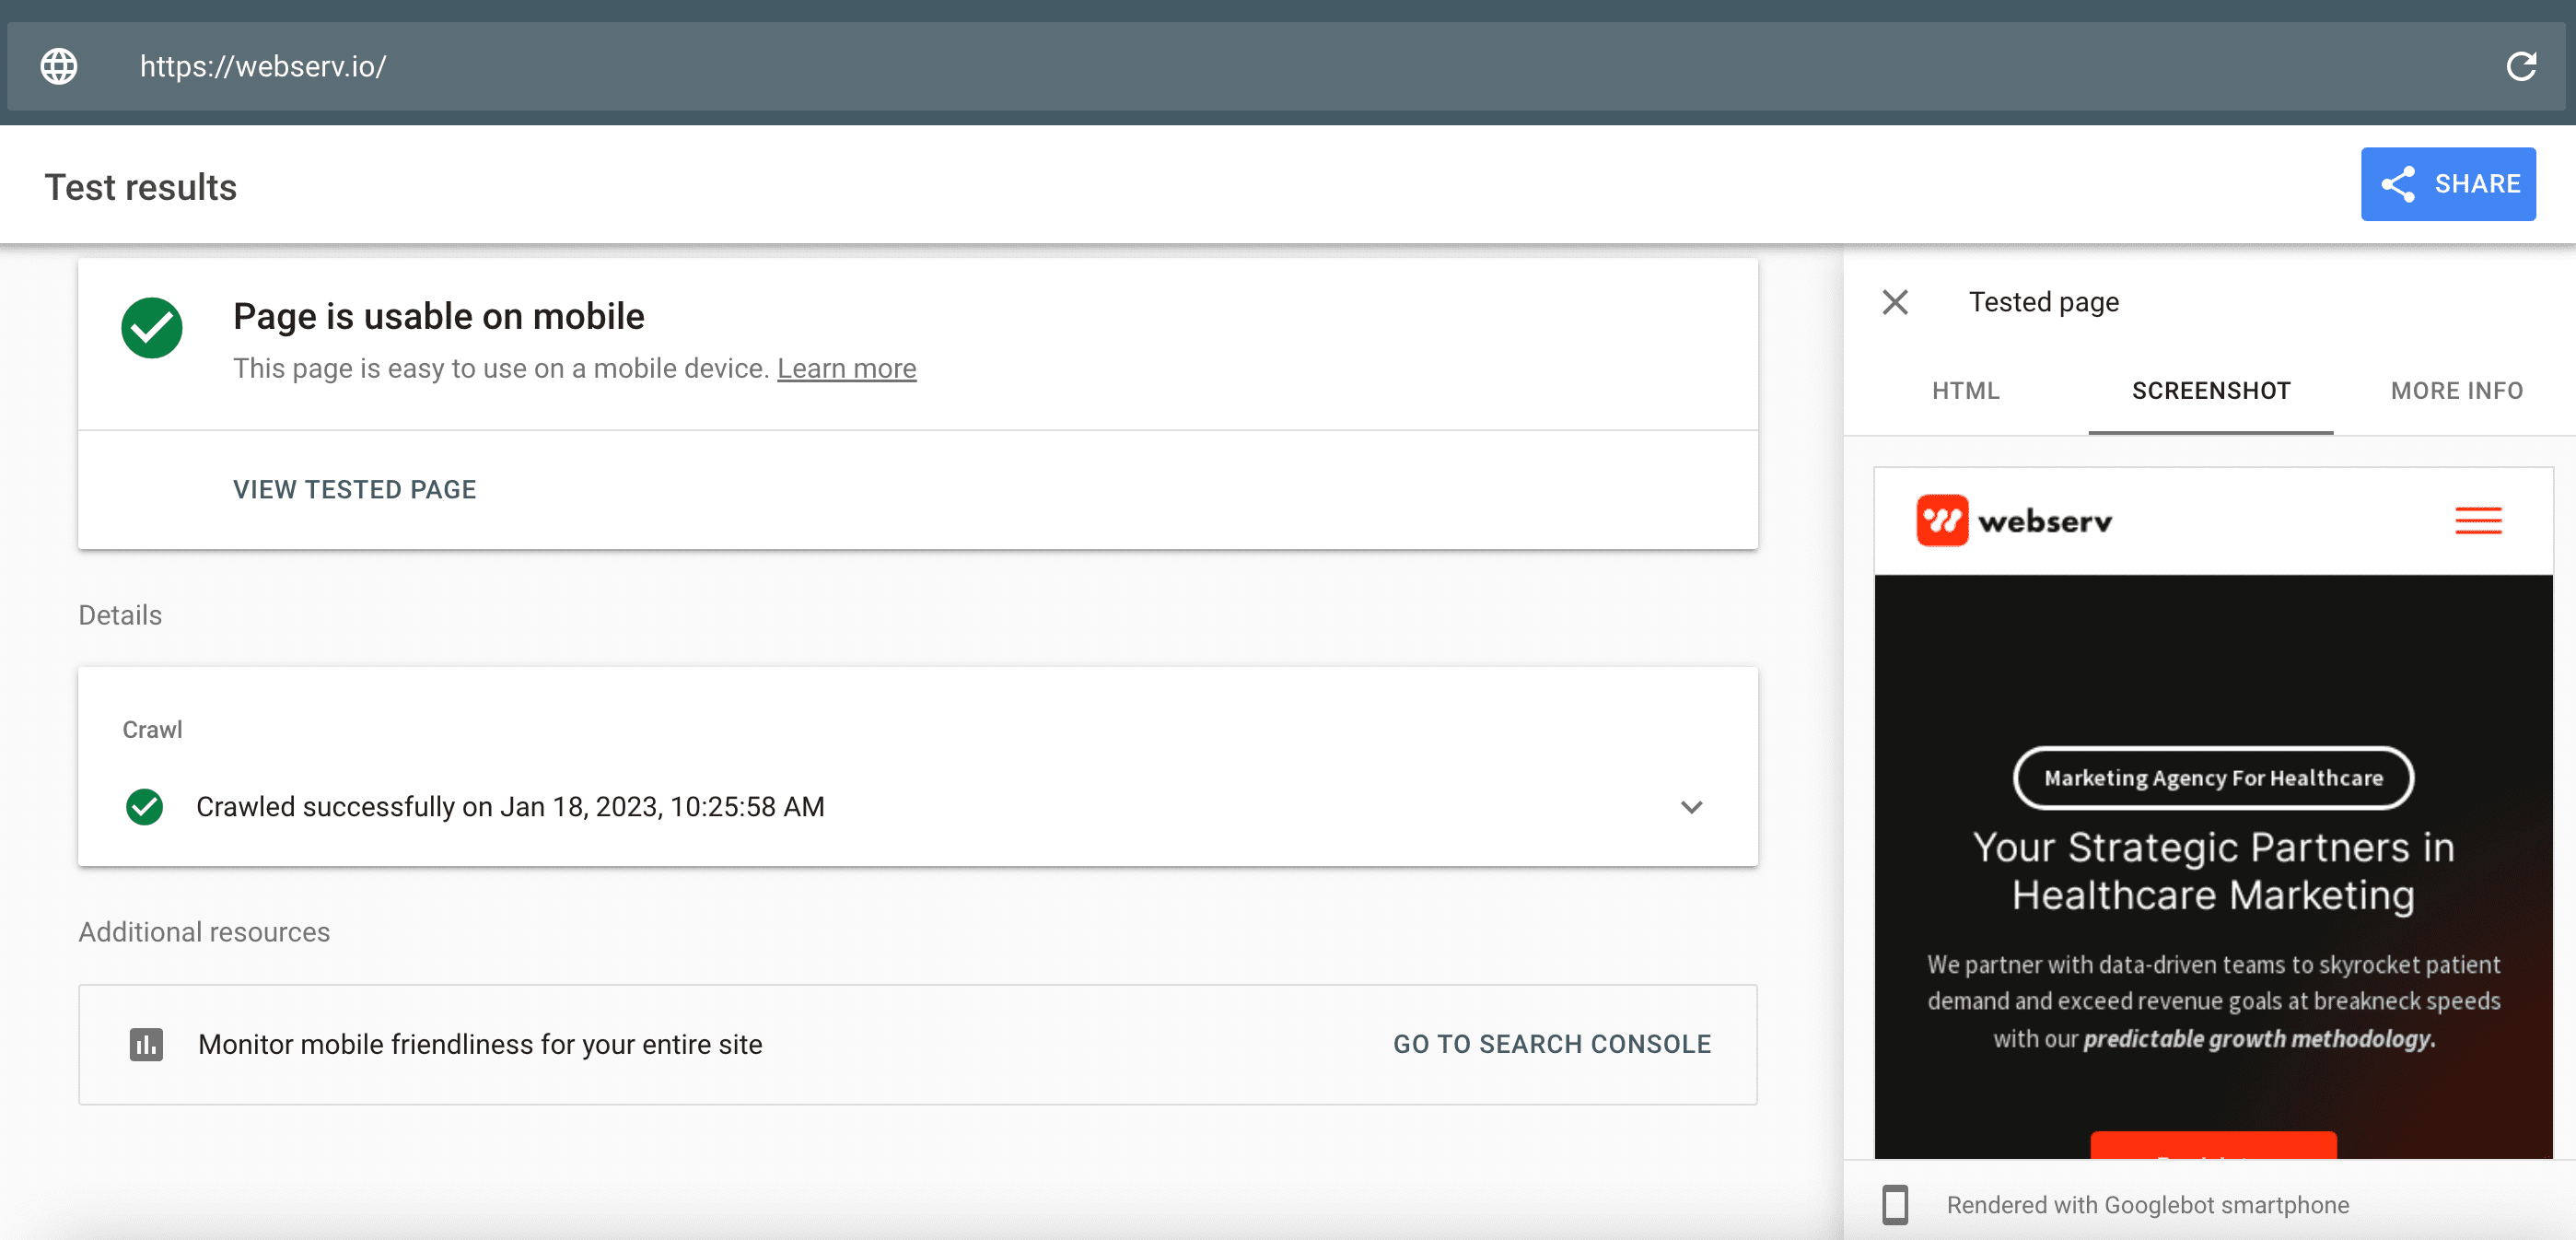This screenshot has height=1240, width=2576.
Task: Click the Learn more link
Action: point(847,368)
